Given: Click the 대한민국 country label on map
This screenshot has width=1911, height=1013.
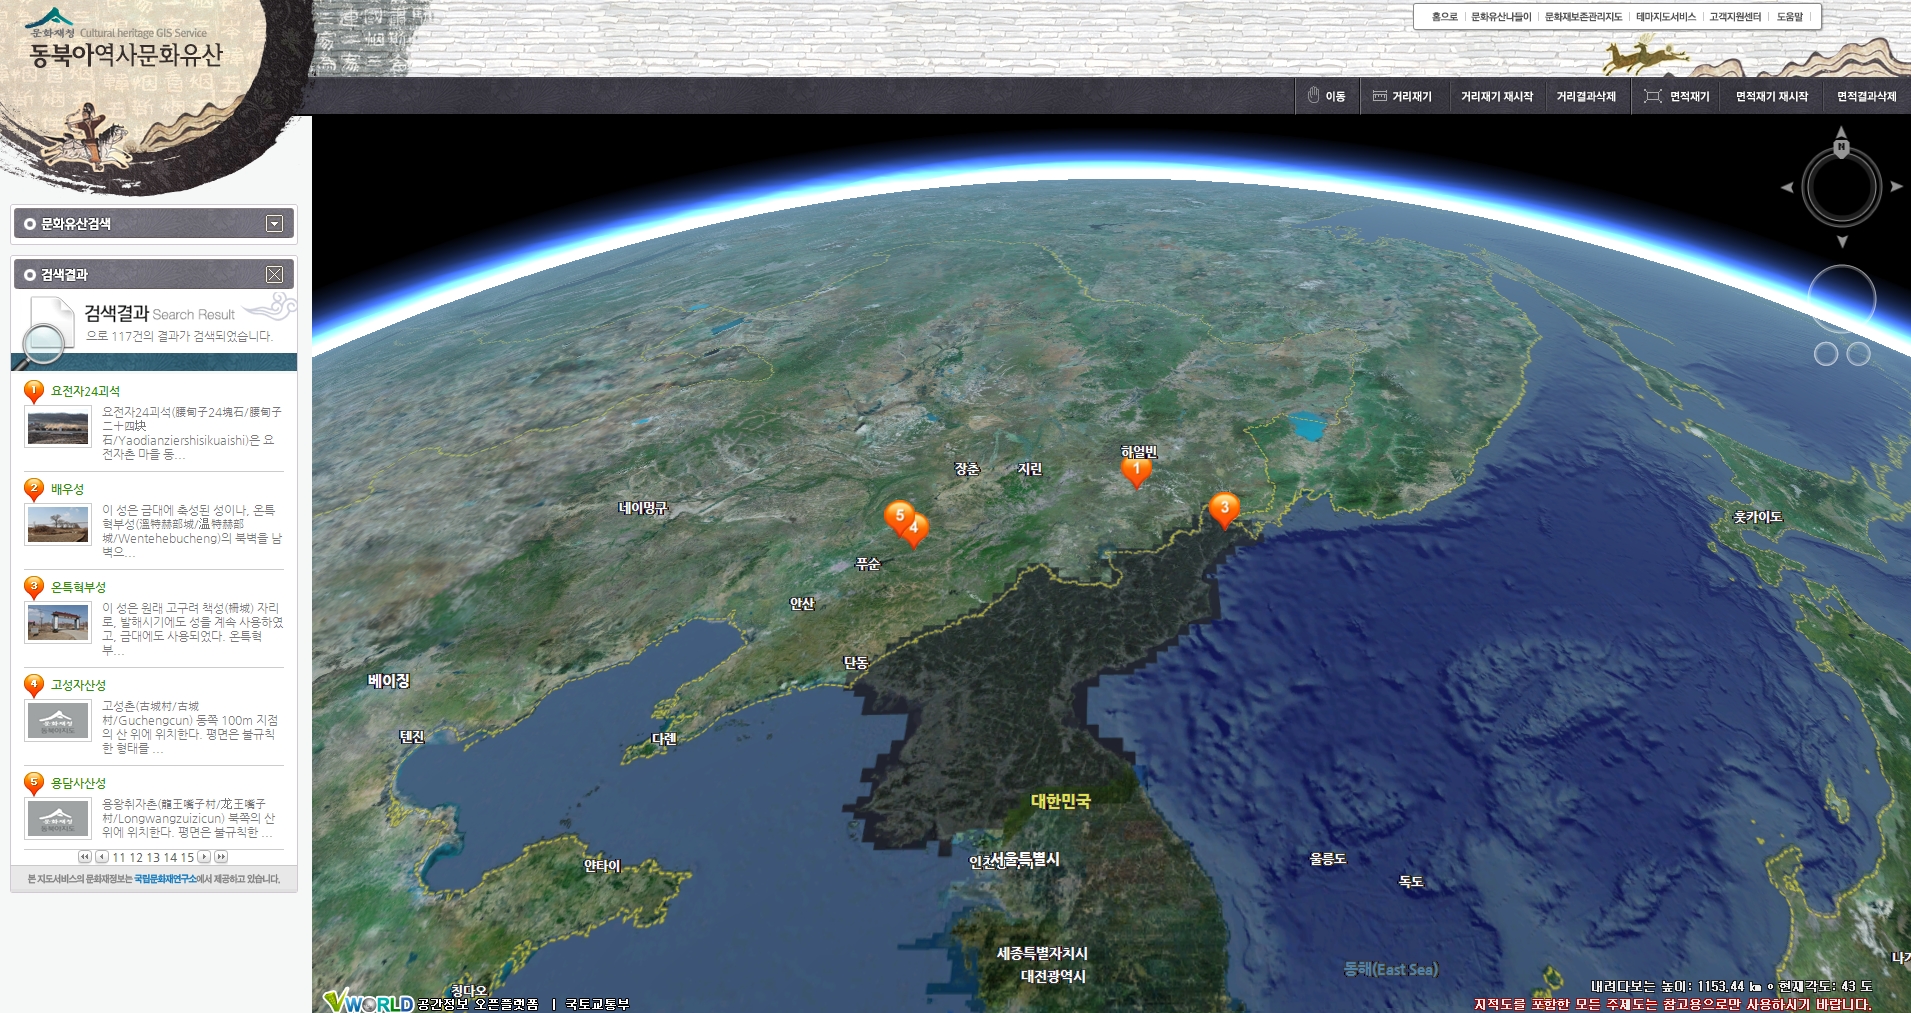Looking at the screenshot, I should pyautogui.click(x=1061, y=801).
